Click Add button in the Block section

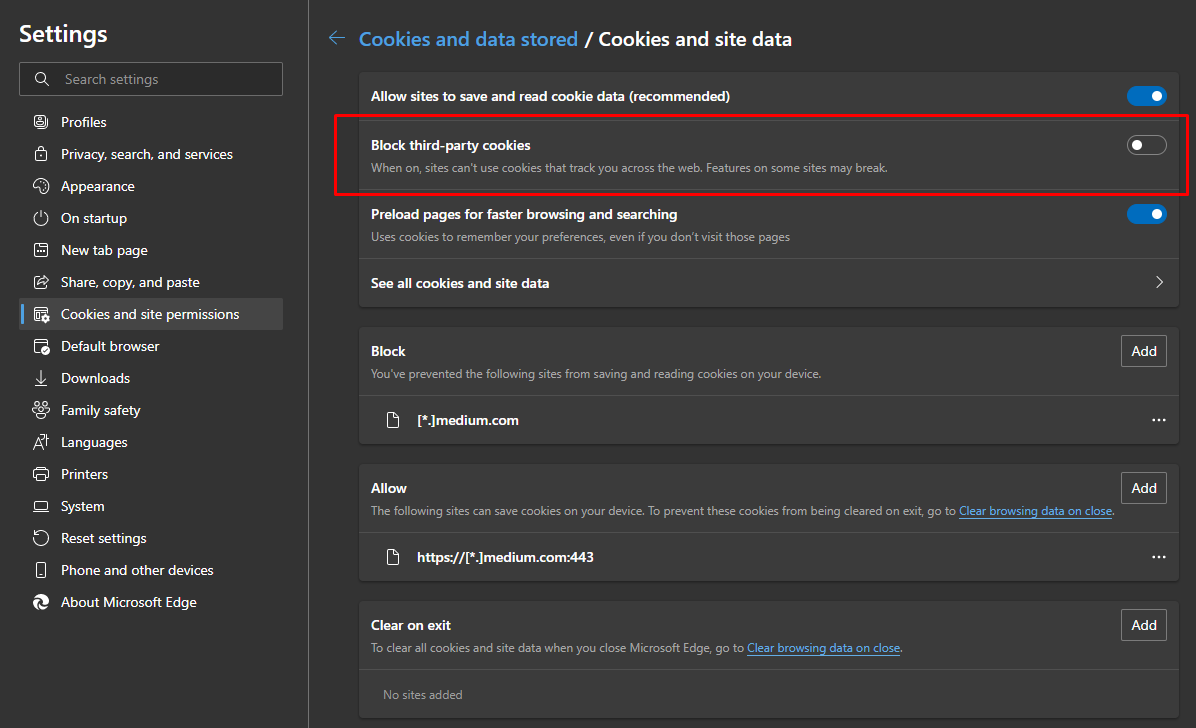pos(1143,351)
